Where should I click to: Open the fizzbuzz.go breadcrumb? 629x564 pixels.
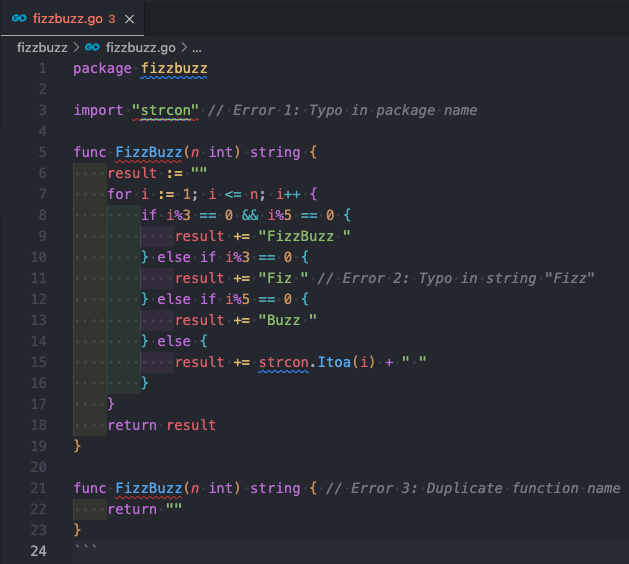[x=140, y=48]
